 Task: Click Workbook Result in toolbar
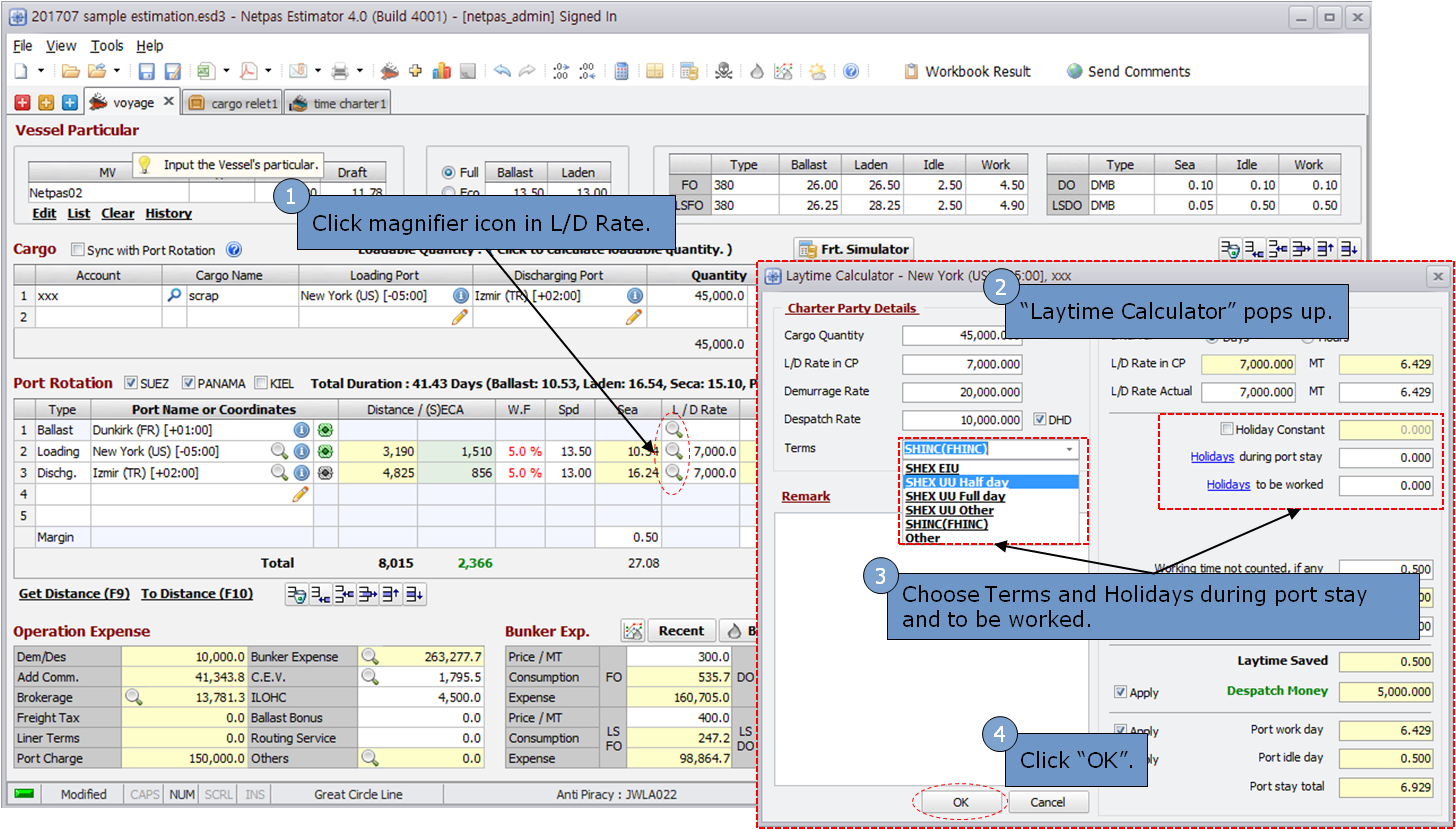point(967,71)
